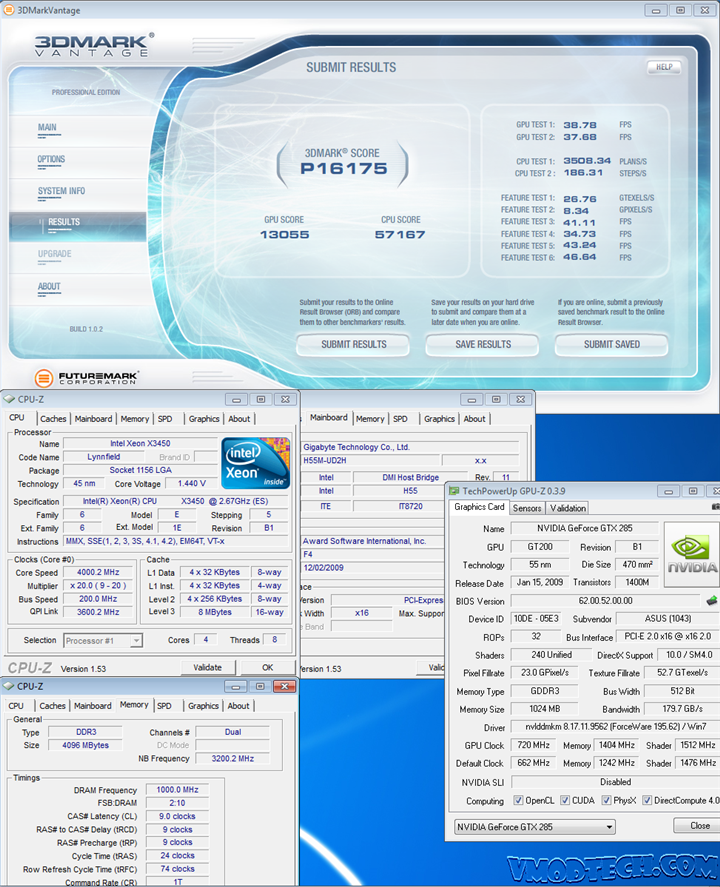Click the H55M-UD2H mainboard model field
Screen dimensions: 720x887
coord(370,460)
